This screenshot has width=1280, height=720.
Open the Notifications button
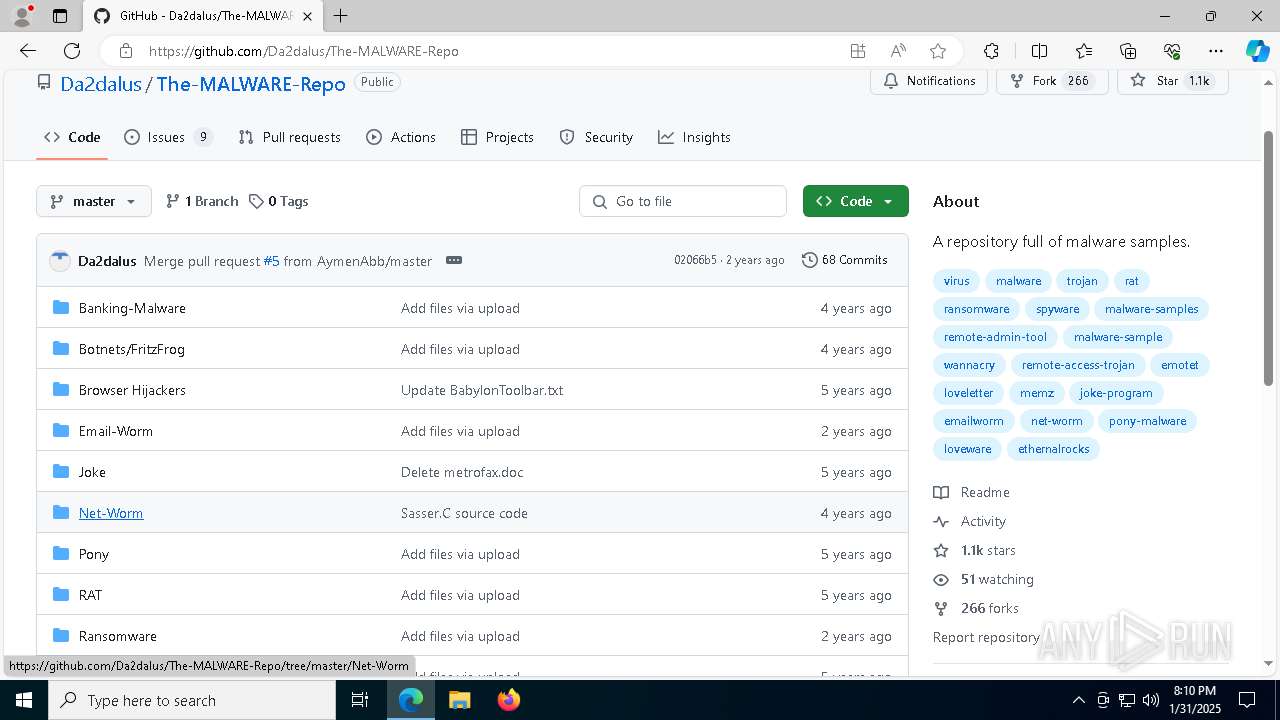pyautogui.click(x=929, y=81)
